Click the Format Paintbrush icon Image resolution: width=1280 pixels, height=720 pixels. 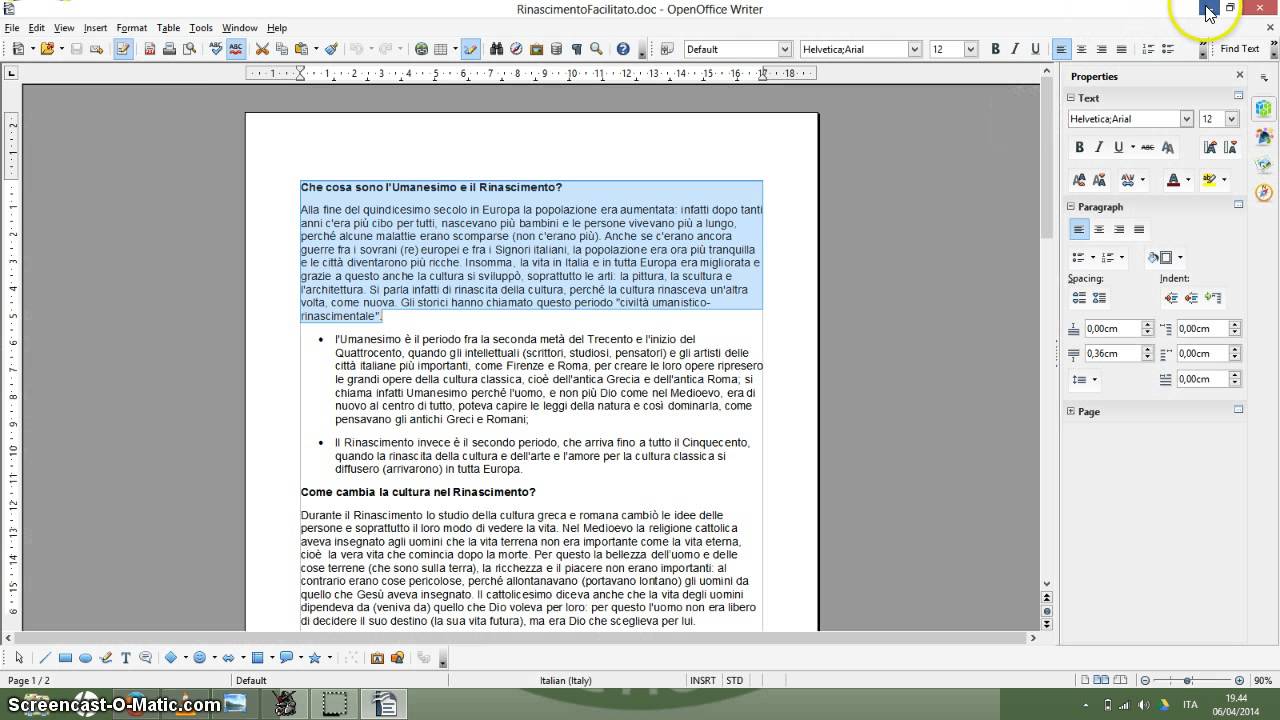coord(331,49)
